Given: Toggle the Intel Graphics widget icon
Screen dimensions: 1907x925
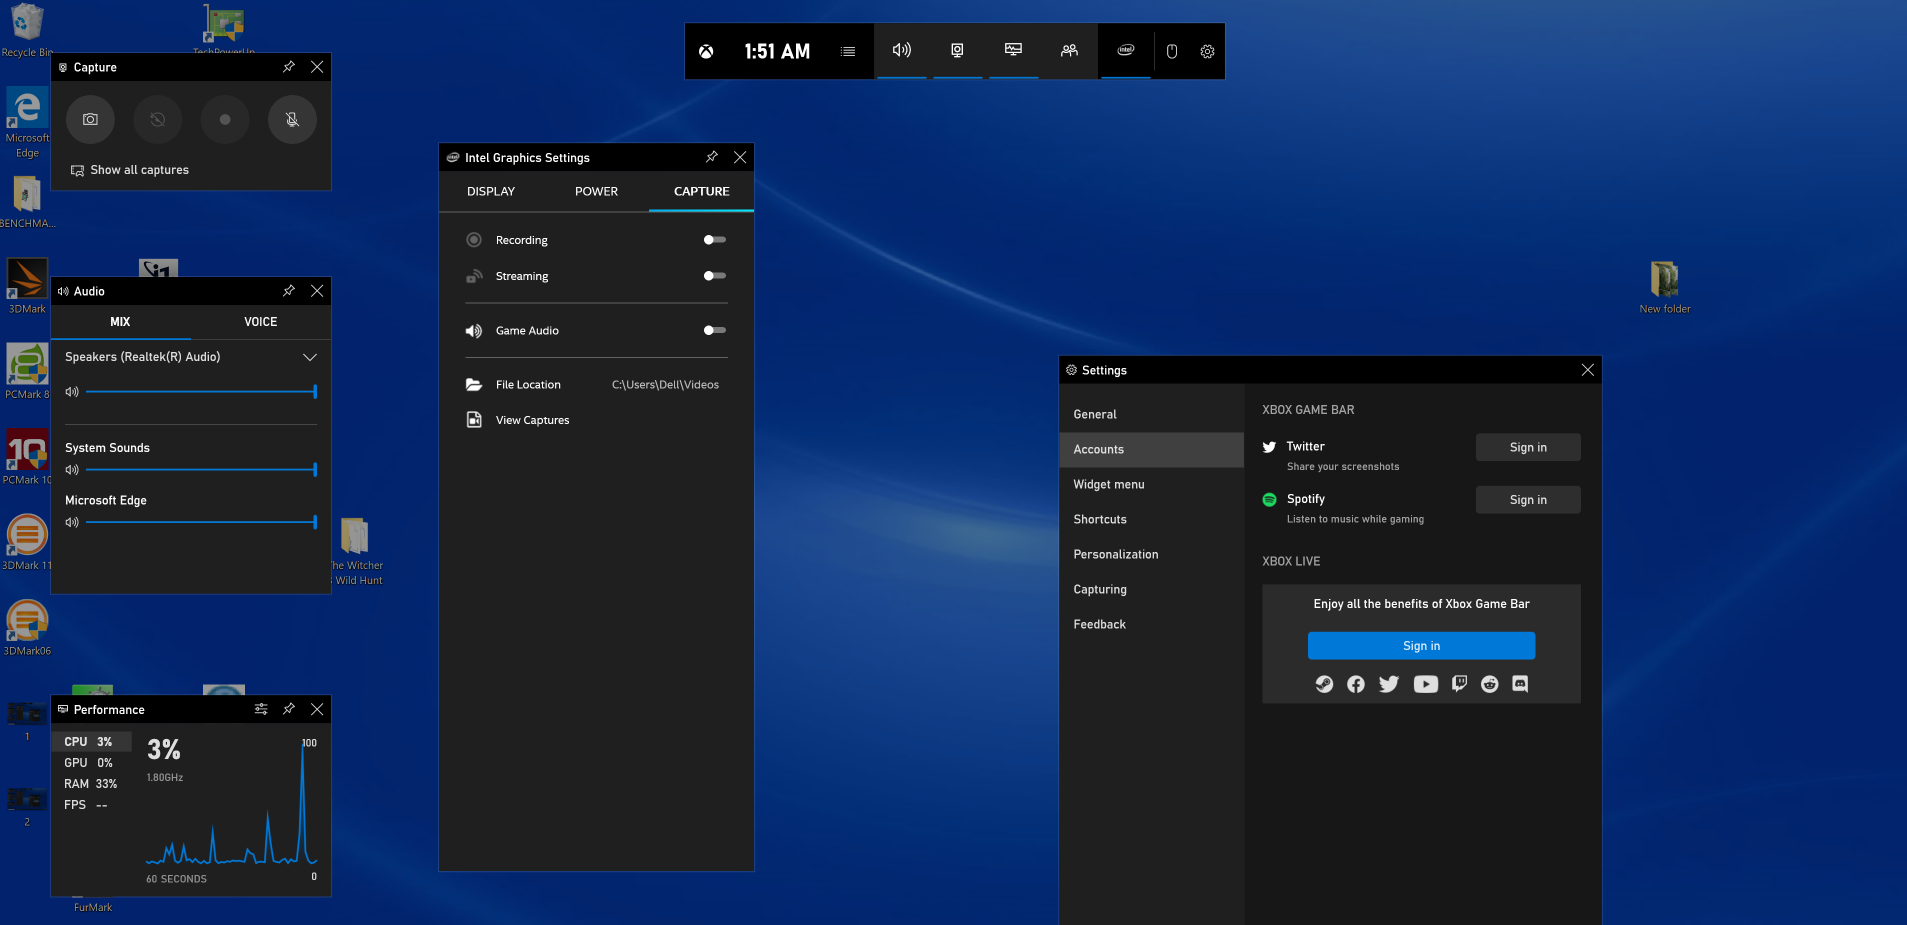Looking at the screenshot, I should [1126, 50].
